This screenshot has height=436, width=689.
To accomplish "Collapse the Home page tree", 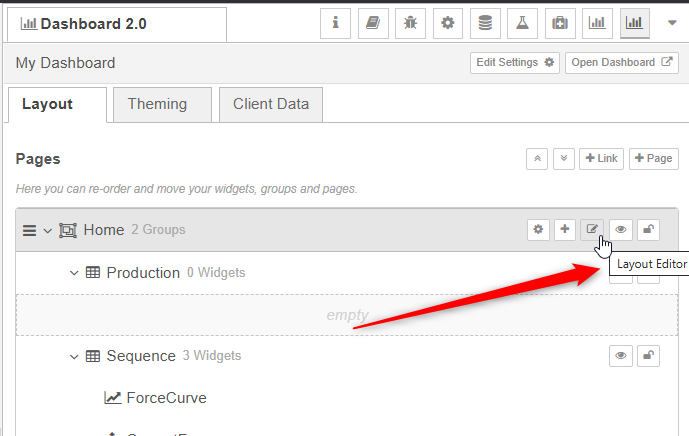I will (47, 230).
